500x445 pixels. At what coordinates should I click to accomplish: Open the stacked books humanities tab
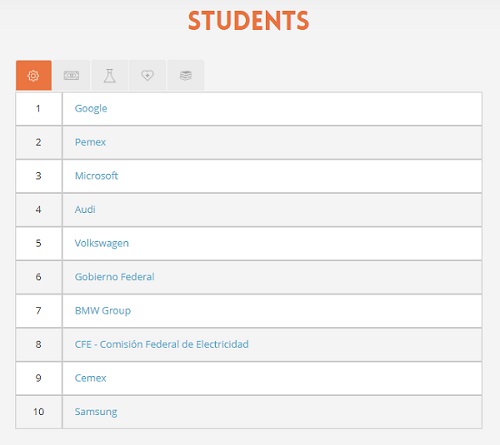186,75
